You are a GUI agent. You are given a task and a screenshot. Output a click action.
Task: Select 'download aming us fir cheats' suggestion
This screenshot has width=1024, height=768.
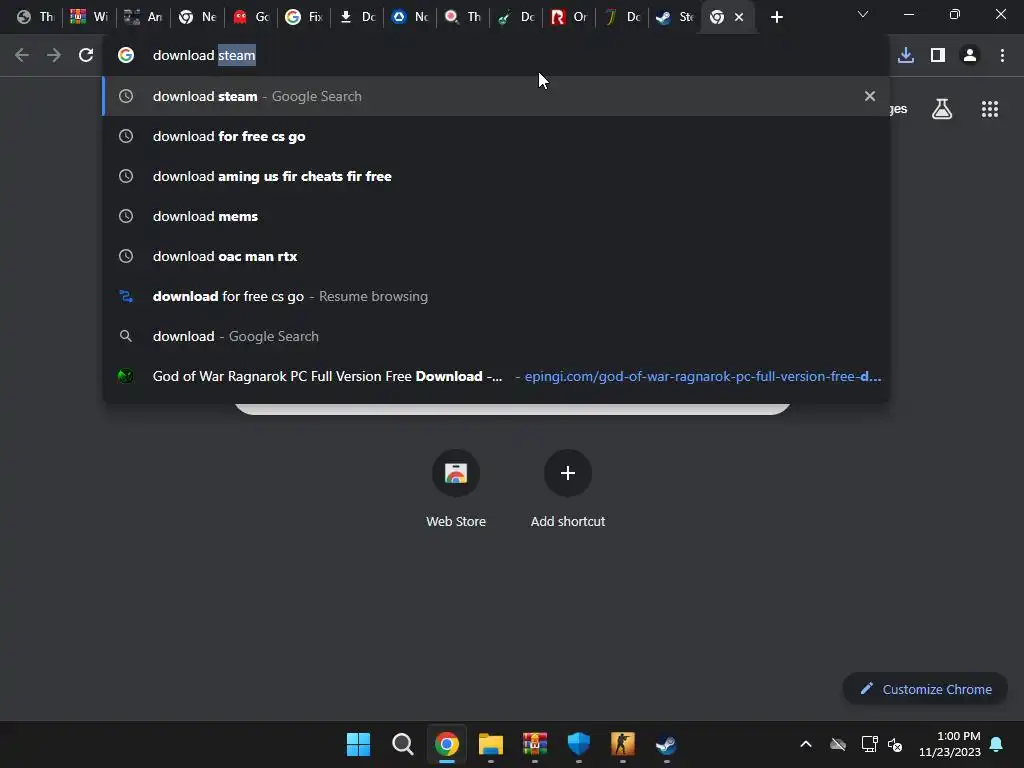(496, 176)
